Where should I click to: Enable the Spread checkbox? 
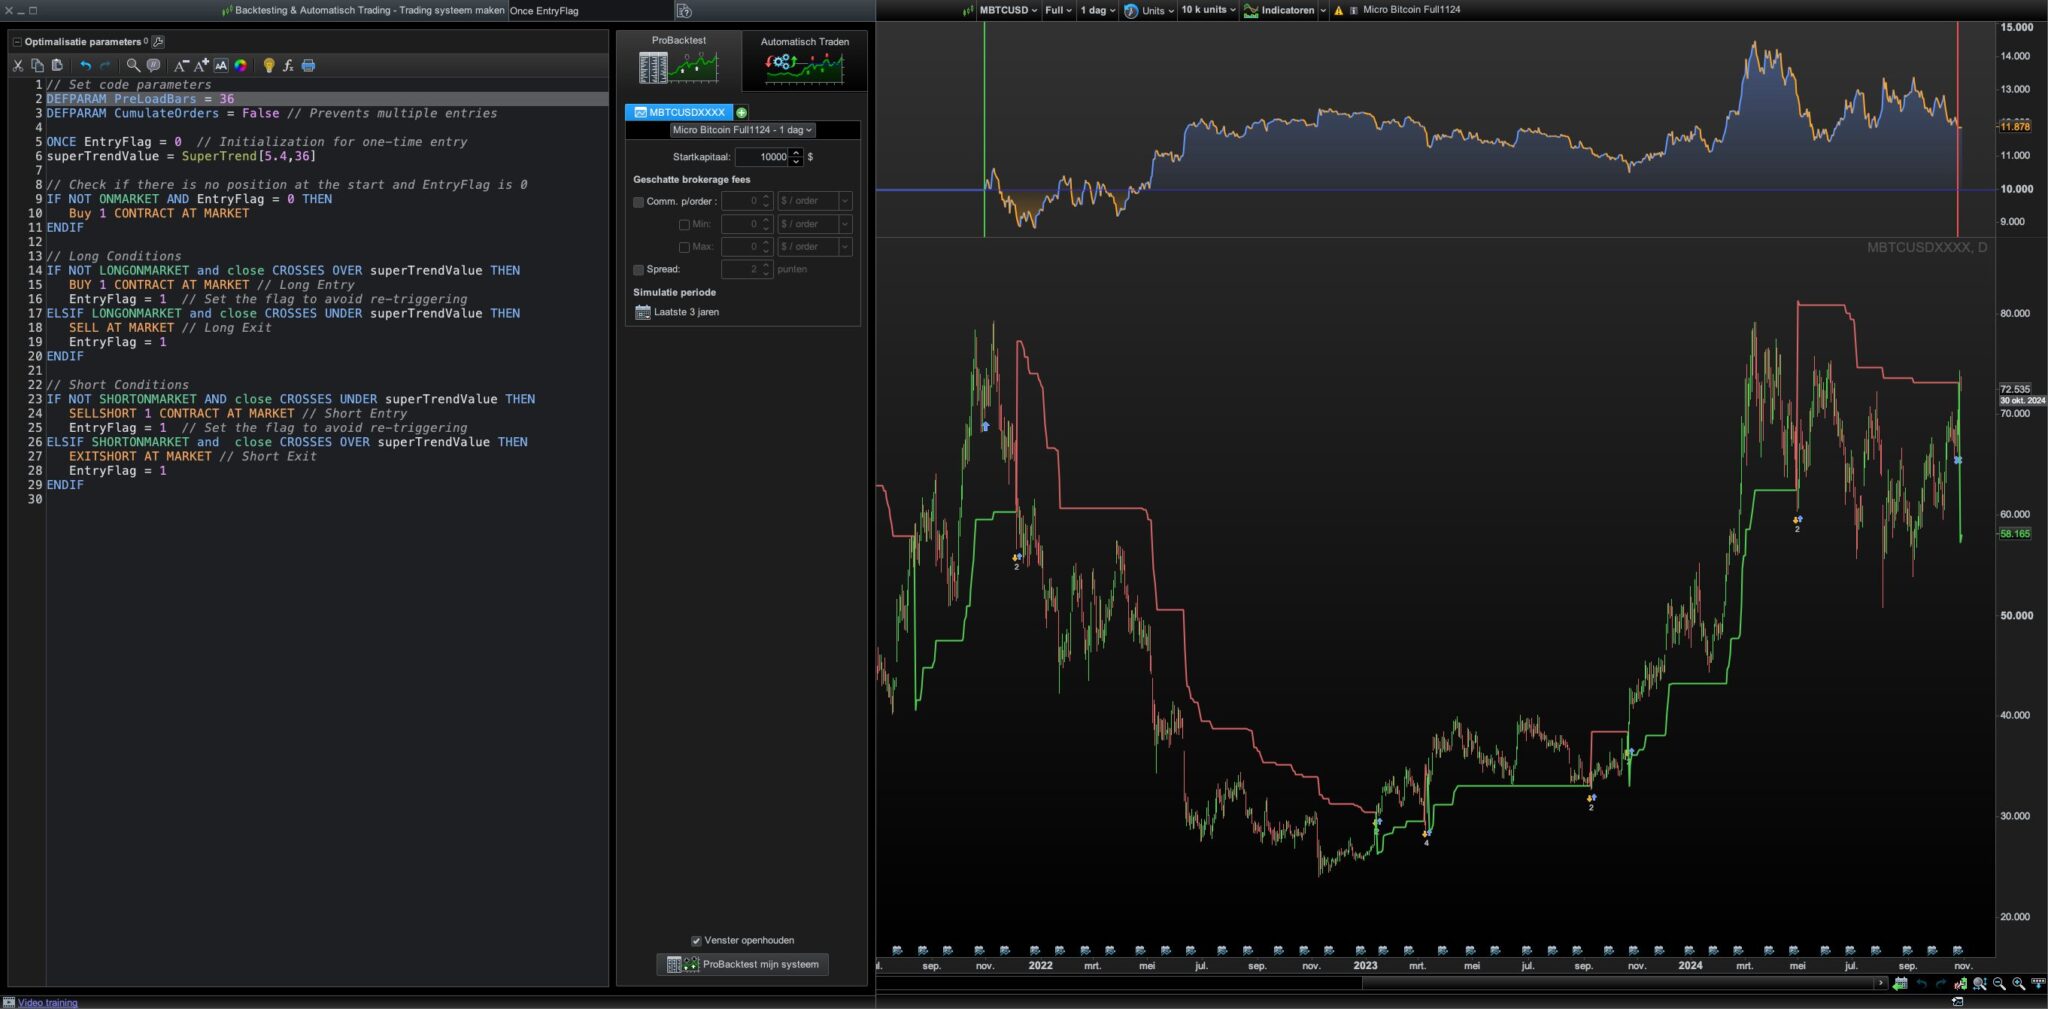pyautogui.click(x=639, y=269)
